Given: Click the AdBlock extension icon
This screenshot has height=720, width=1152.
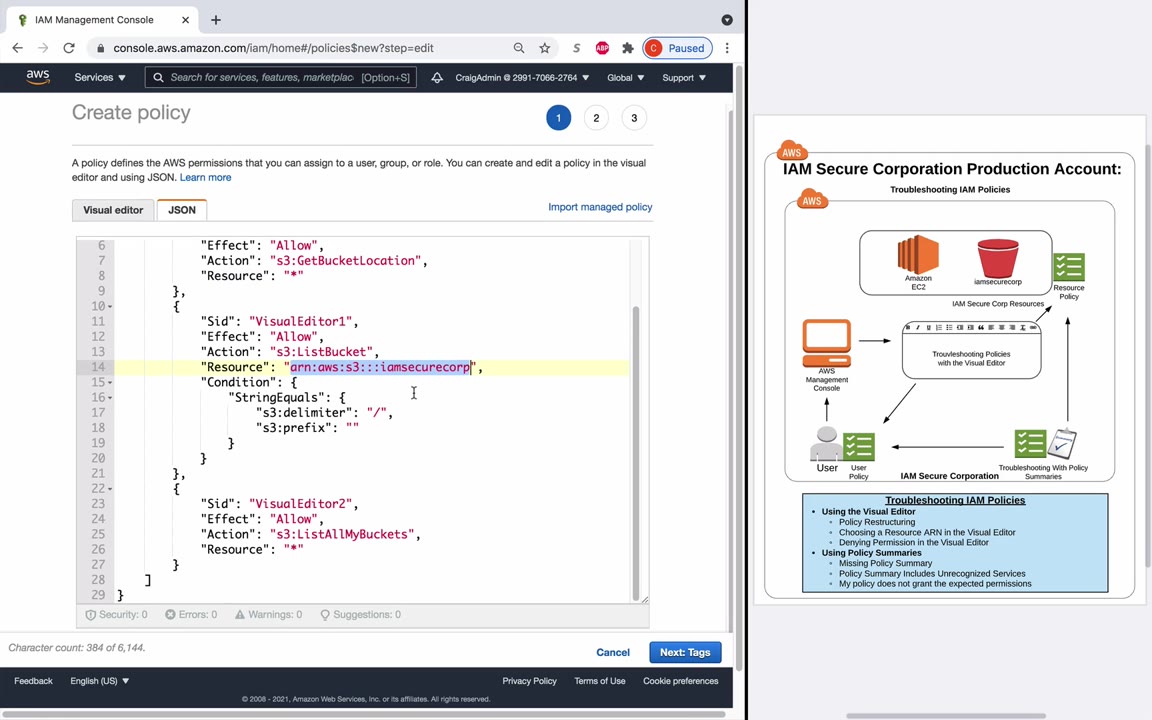Looking at the screenshot, I should (x=602, y=48).
